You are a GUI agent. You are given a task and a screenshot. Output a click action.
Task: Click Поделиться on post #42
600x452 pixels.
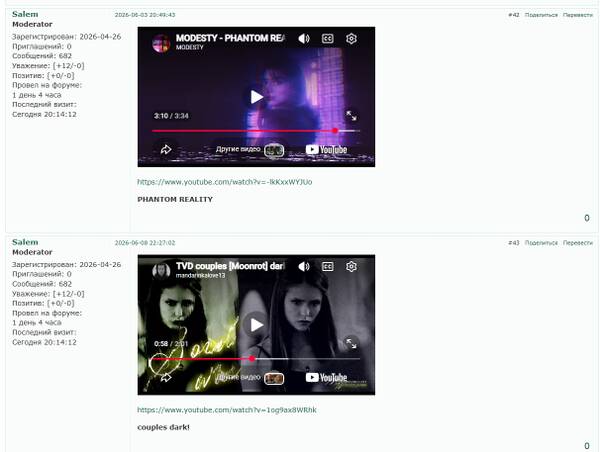(541, 15)
